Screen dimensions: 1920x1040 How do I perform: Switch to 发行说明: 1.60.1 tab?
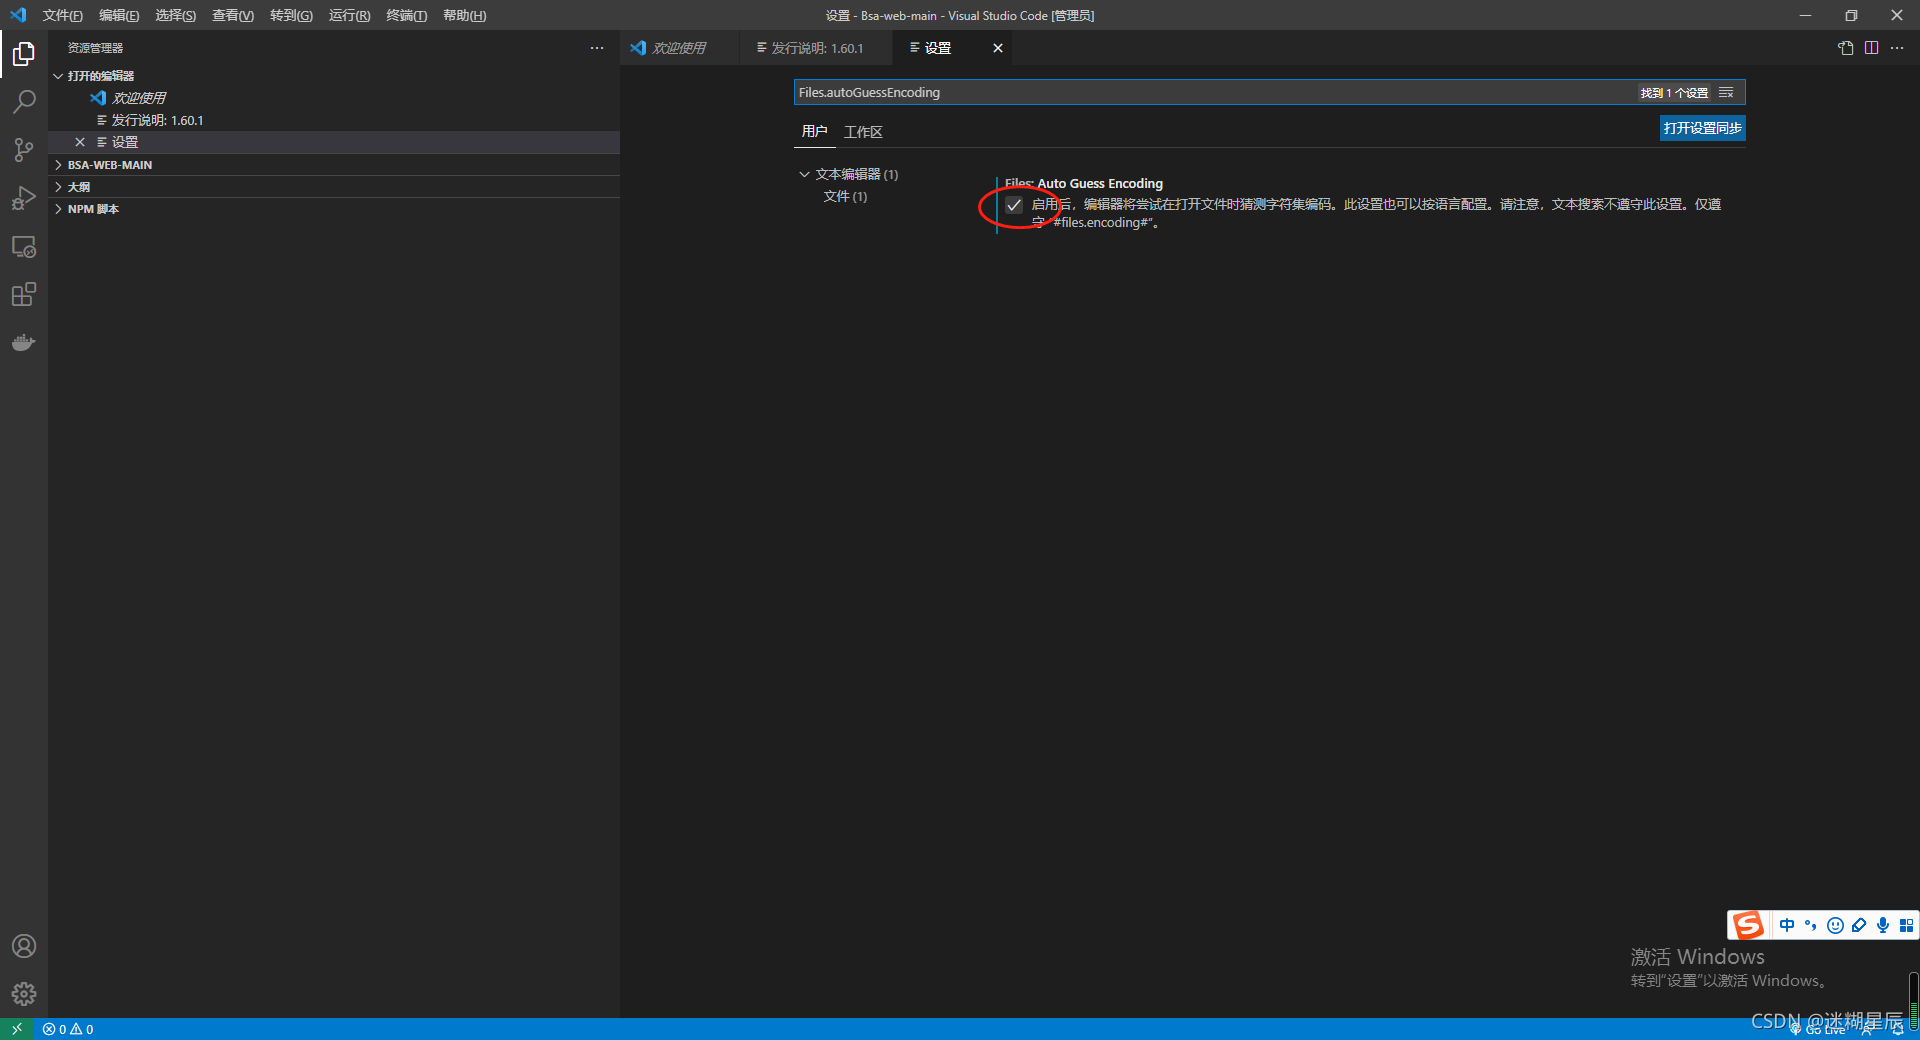click(817, 48)
